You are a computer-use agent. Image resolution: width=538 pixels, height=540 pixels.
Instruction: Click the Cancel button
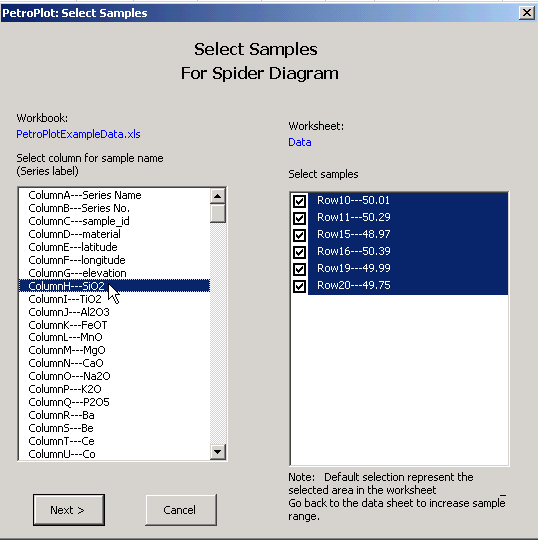[181, 510]
